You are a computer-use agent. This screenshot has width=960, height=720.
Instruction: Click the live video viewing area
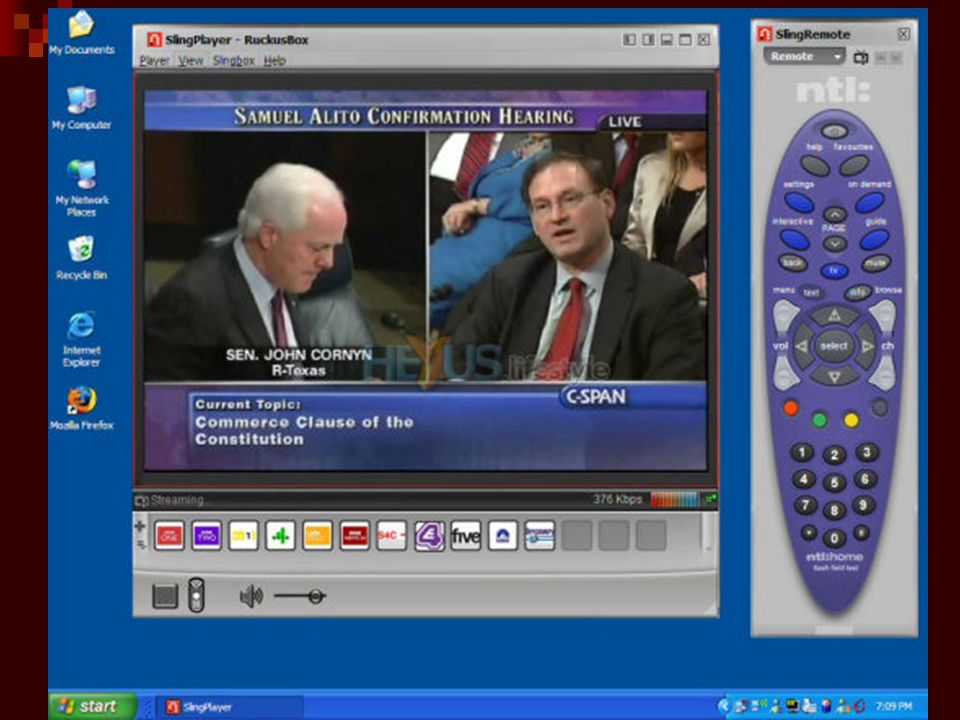tap(426, 281)
